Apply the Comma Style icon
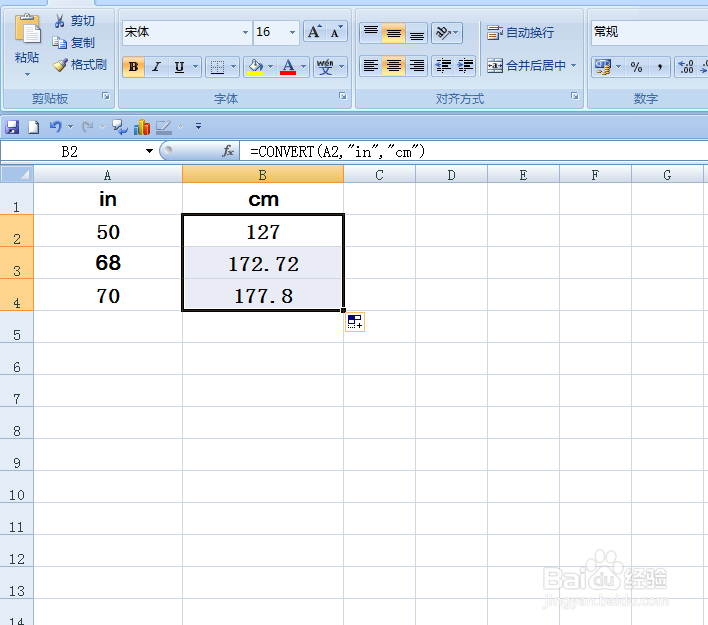 pos(660,67)
